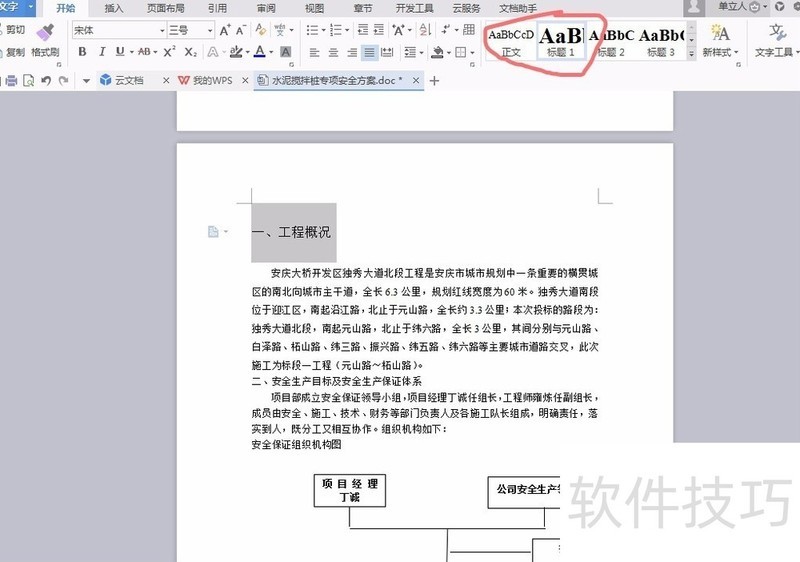Apply the paragraph shading paint bucket
This screenshot has width=800, height=562.
437,52
